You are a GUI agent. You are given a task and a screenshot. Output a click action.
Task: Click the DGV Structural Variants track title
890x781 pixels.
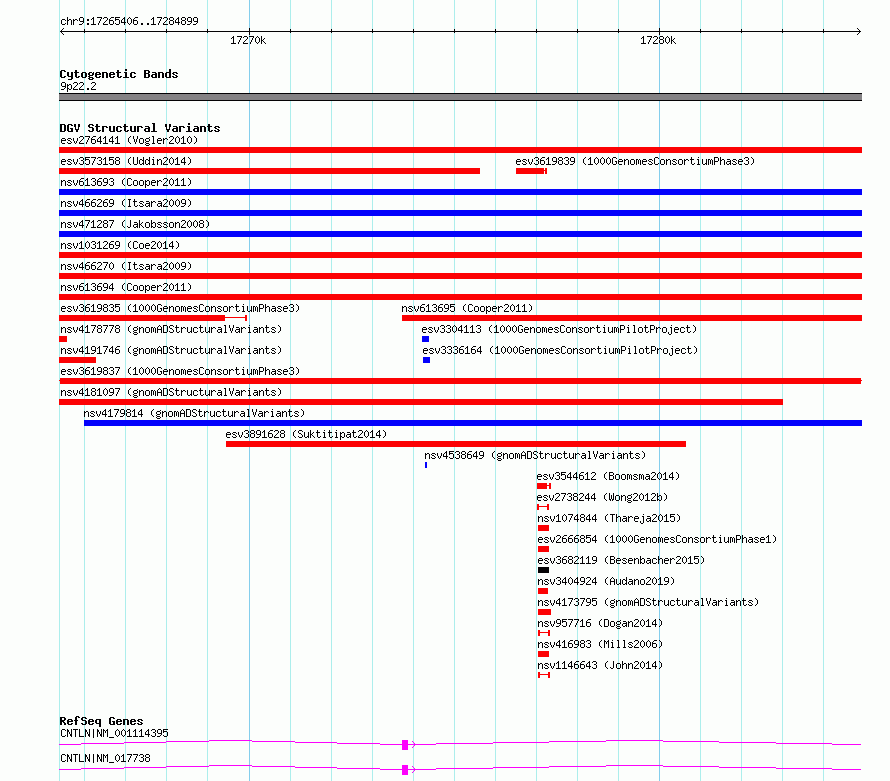(x=140, y=128)
